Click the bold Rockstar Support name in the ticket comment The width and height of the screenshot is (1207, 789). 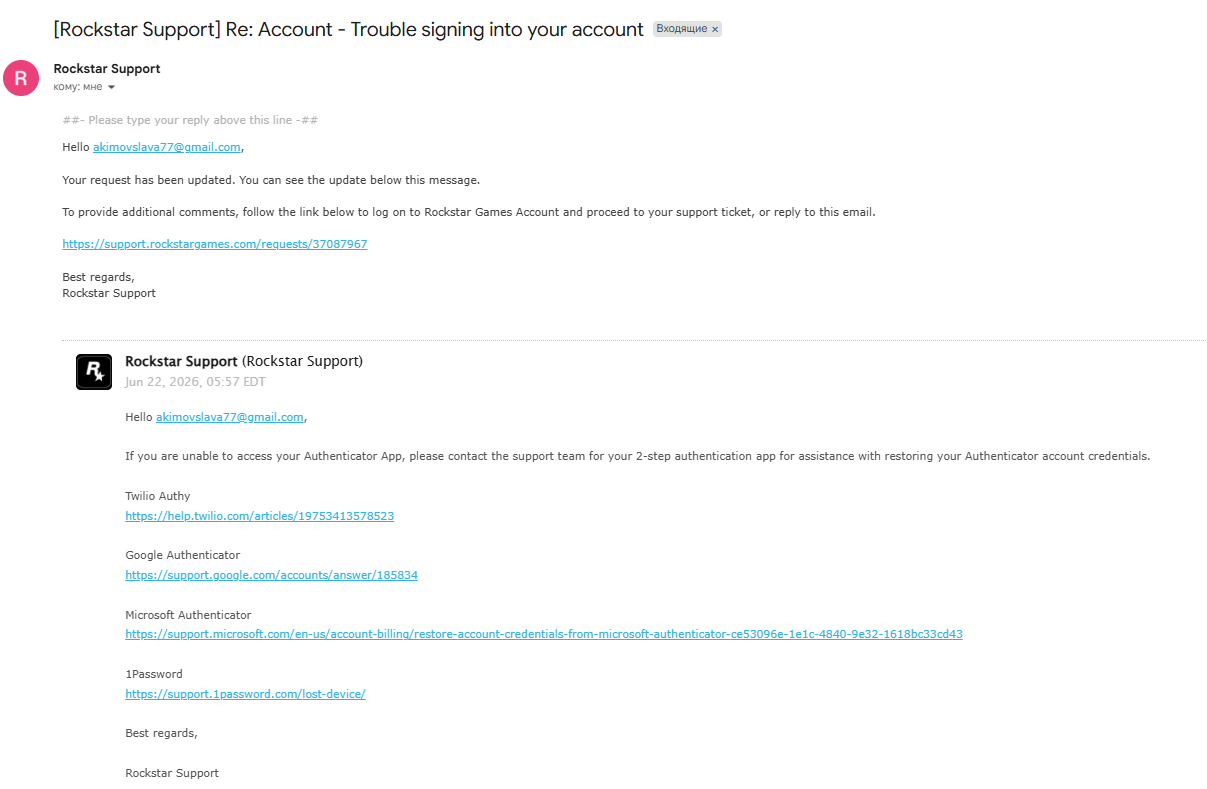click(181, 361)
